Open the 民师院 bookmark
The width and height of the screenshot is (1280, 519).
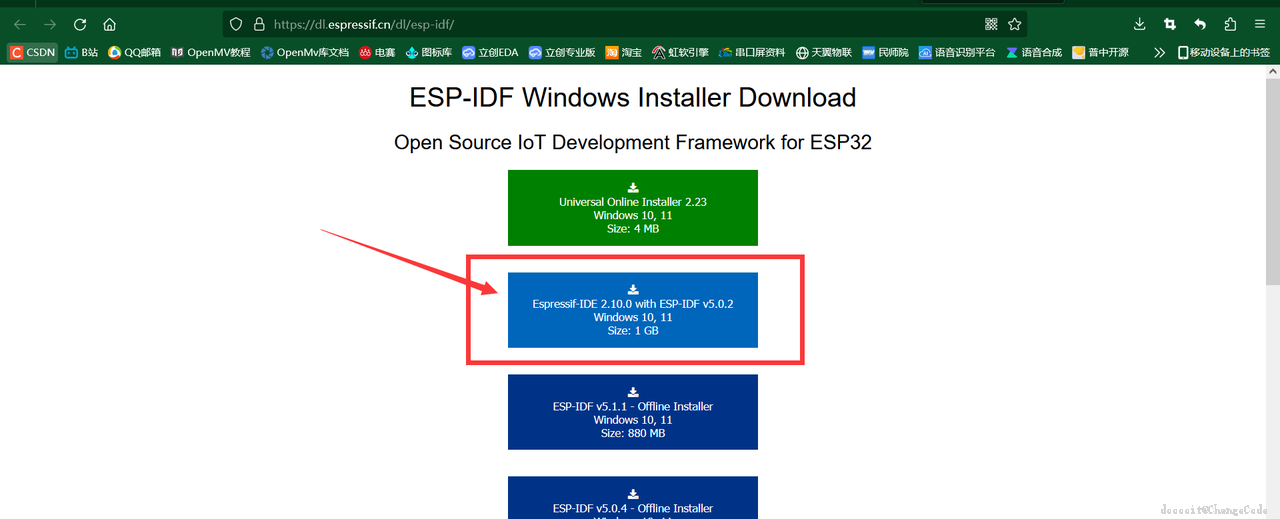[x=885, y=52]
